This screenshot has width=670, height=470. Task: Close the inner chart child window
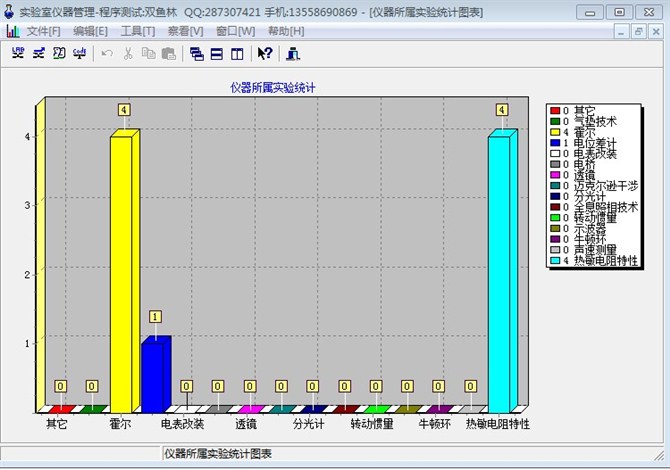tap(656, 31)
